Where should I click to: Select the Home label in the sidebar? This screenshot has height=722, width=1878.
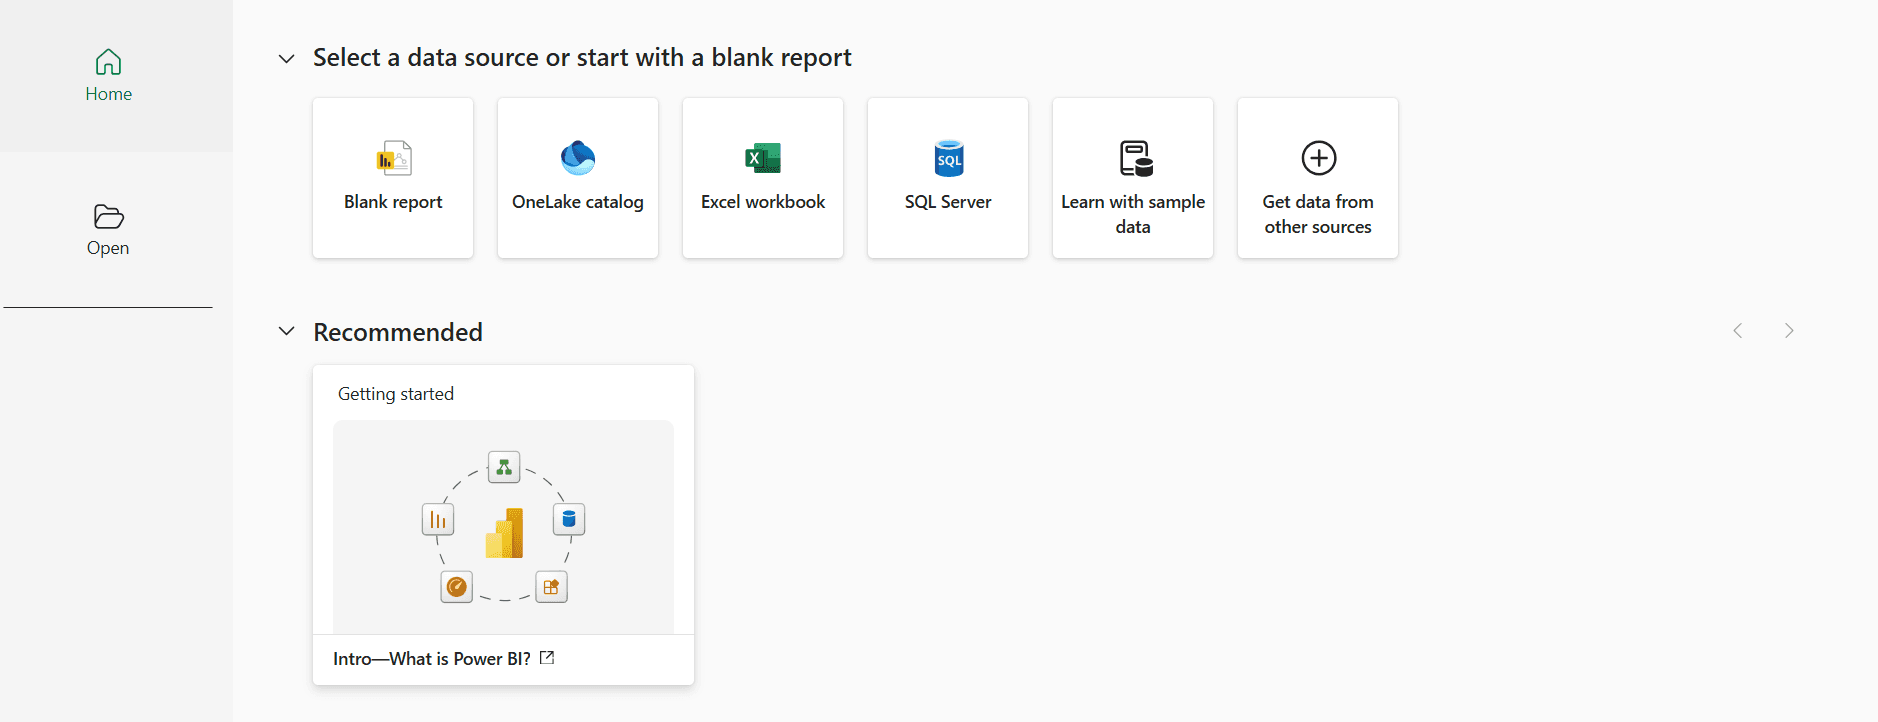coord(108,94)
